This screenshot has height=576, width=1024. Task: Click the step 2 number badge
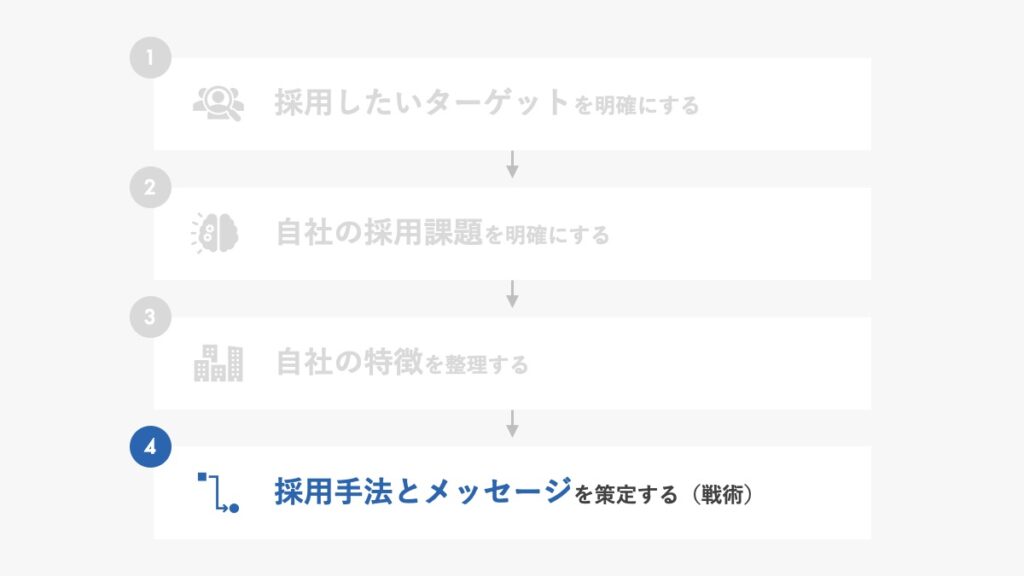pyautogui.click(x=150, y=187)
